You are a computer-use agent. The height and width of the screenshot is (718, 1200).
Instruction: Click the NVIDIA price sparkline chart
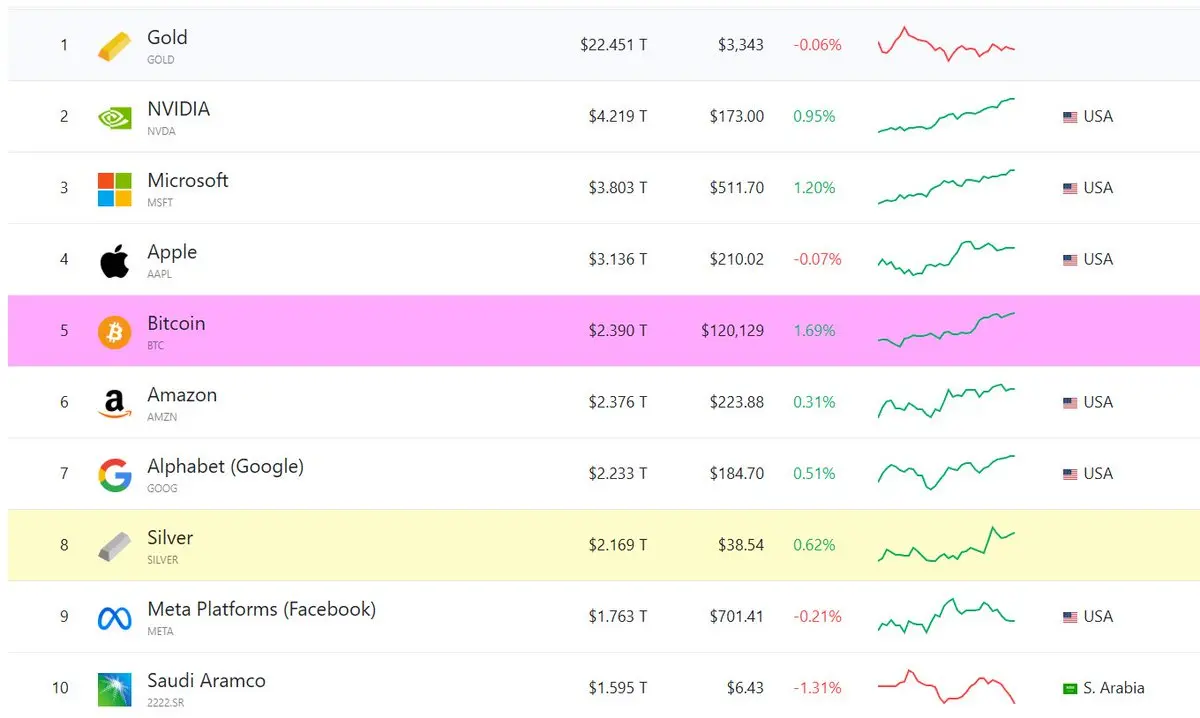point(946,115)
